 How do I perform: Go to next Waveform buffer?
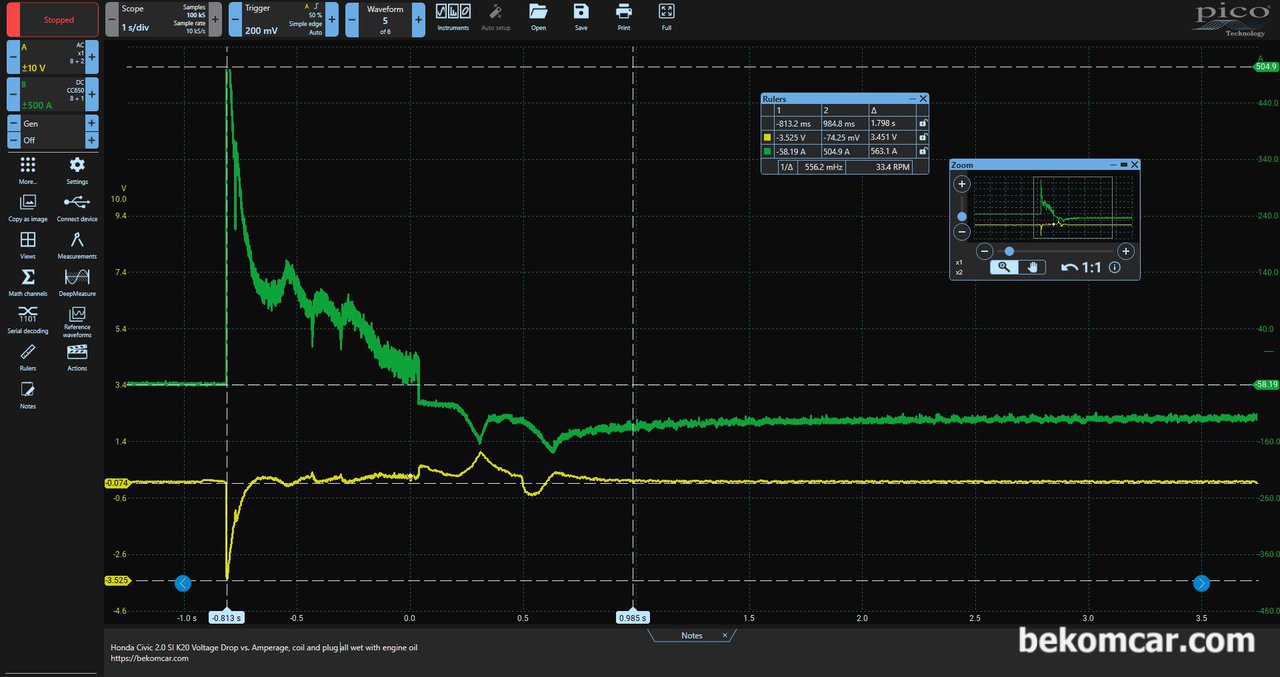pyautogui.click(x=418, y=19)
